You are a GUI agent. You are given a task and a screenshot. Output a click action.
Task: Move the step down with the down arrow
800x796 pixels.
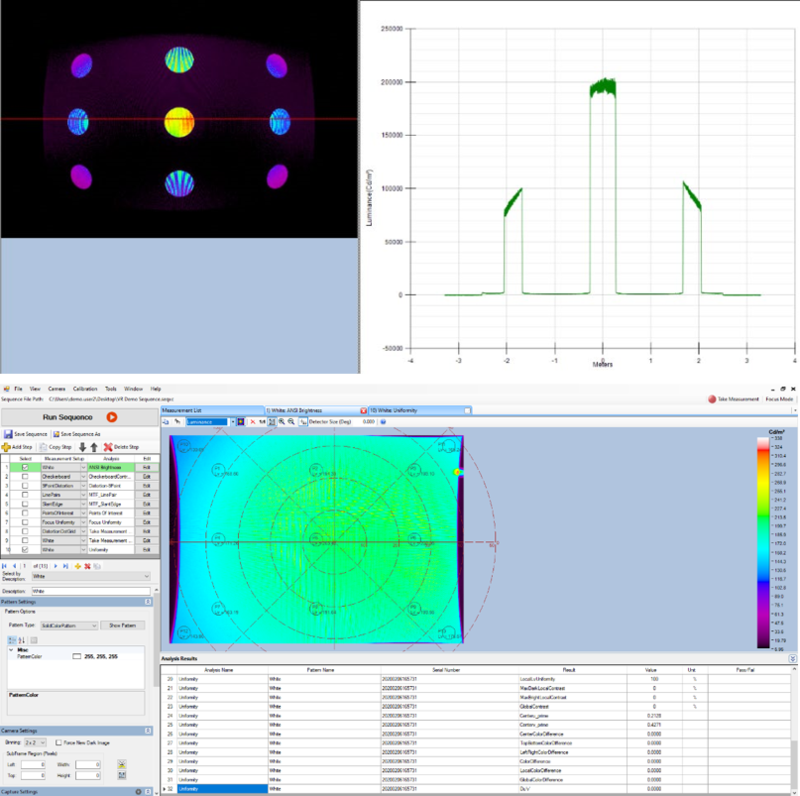82,447
